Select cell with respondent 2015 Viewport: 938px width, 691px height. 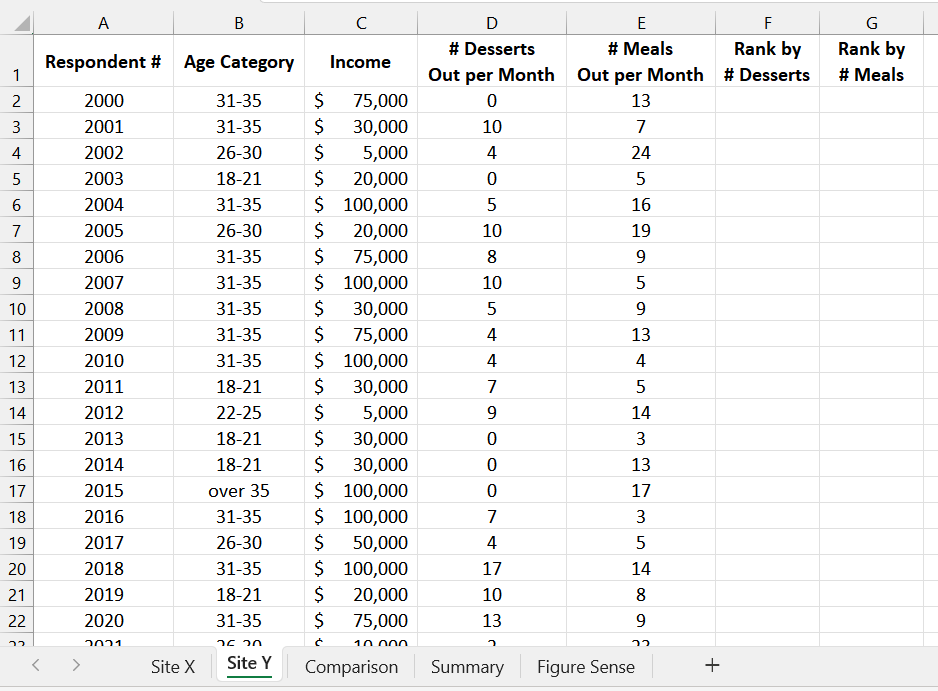(103, 491)
